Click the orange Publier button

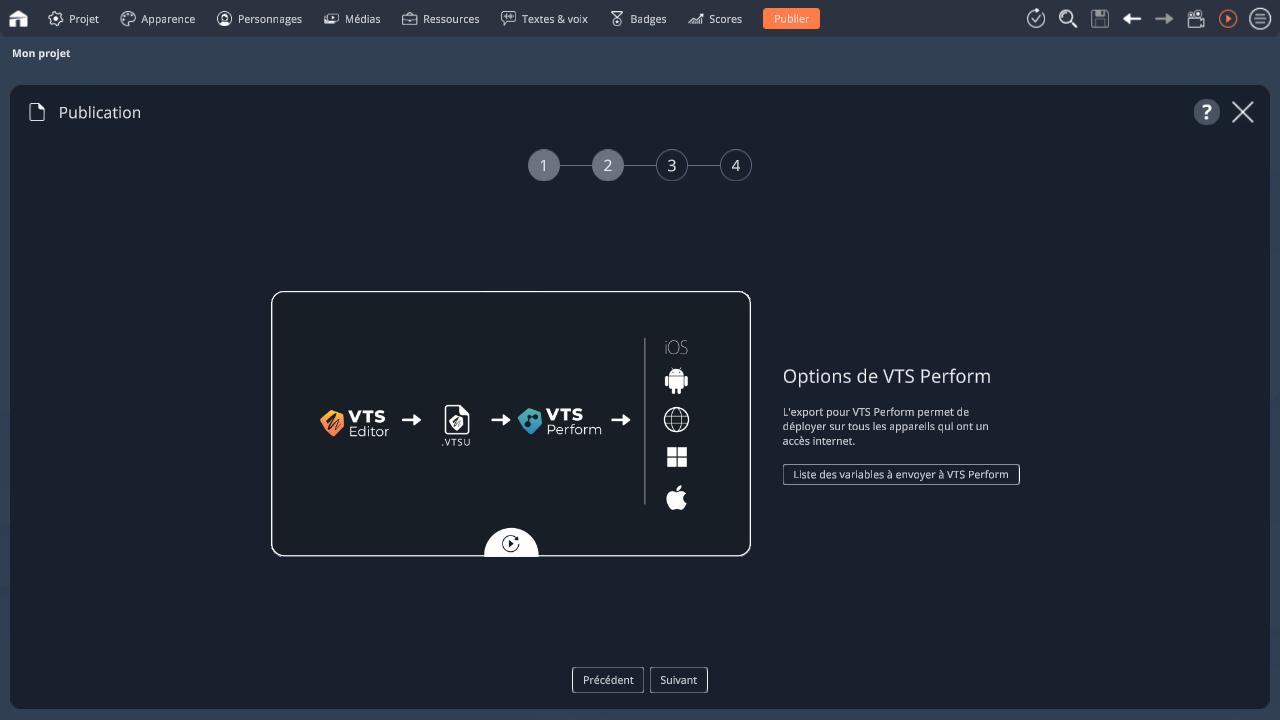coord(791,18)
